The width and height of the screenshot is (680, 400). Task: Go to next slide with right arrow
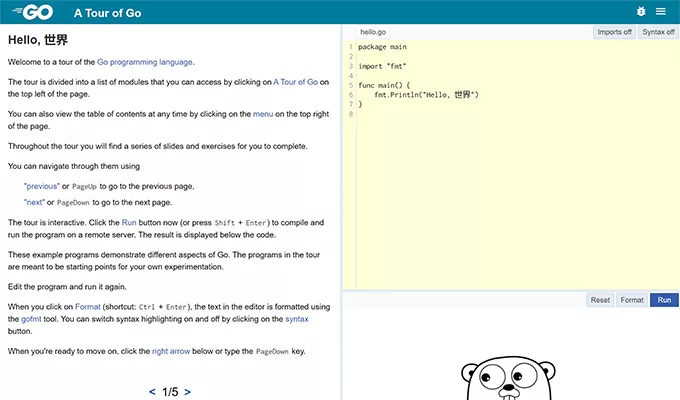tap(187, 392)
